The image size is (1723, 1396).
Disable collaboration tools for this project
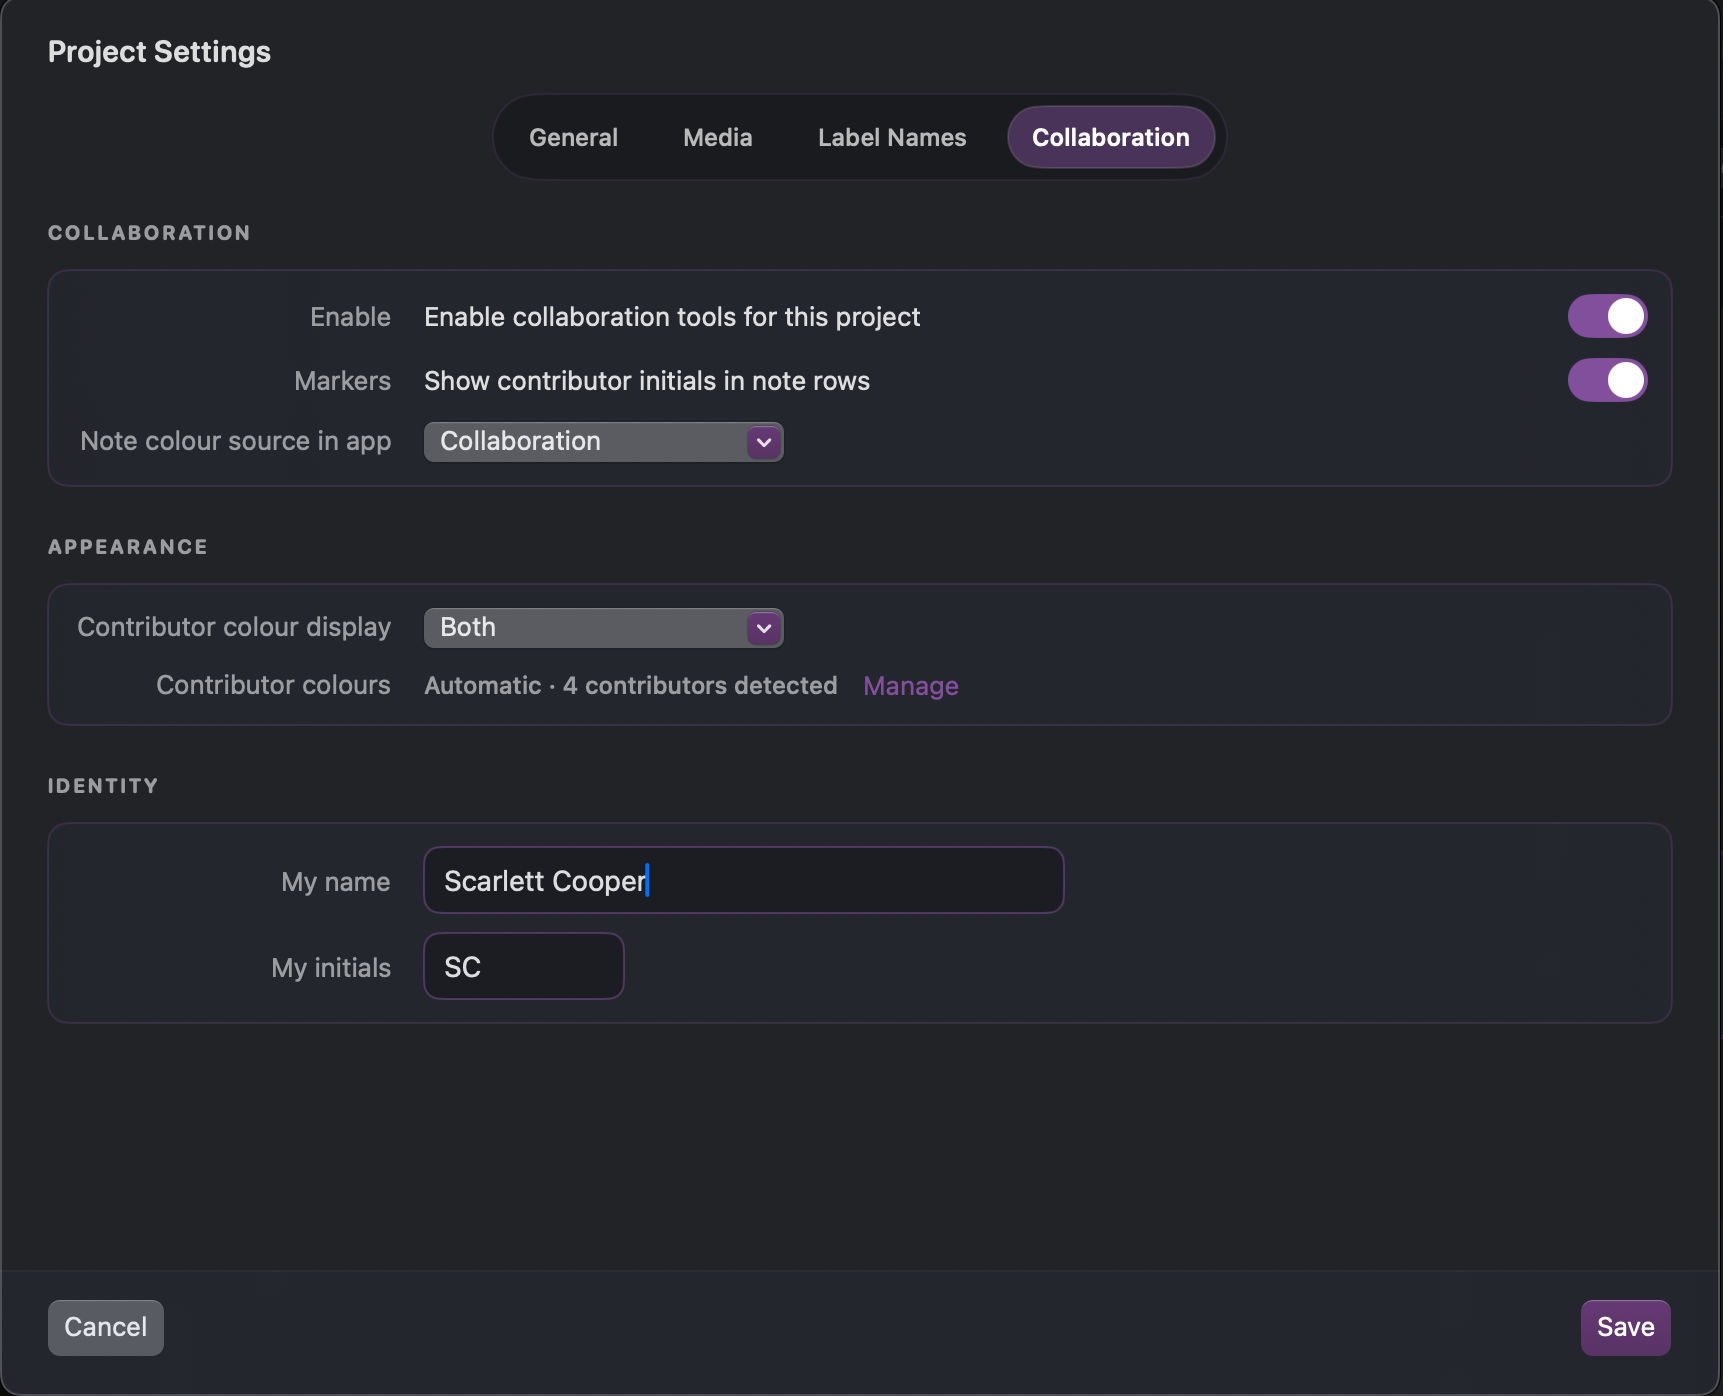1607,316
